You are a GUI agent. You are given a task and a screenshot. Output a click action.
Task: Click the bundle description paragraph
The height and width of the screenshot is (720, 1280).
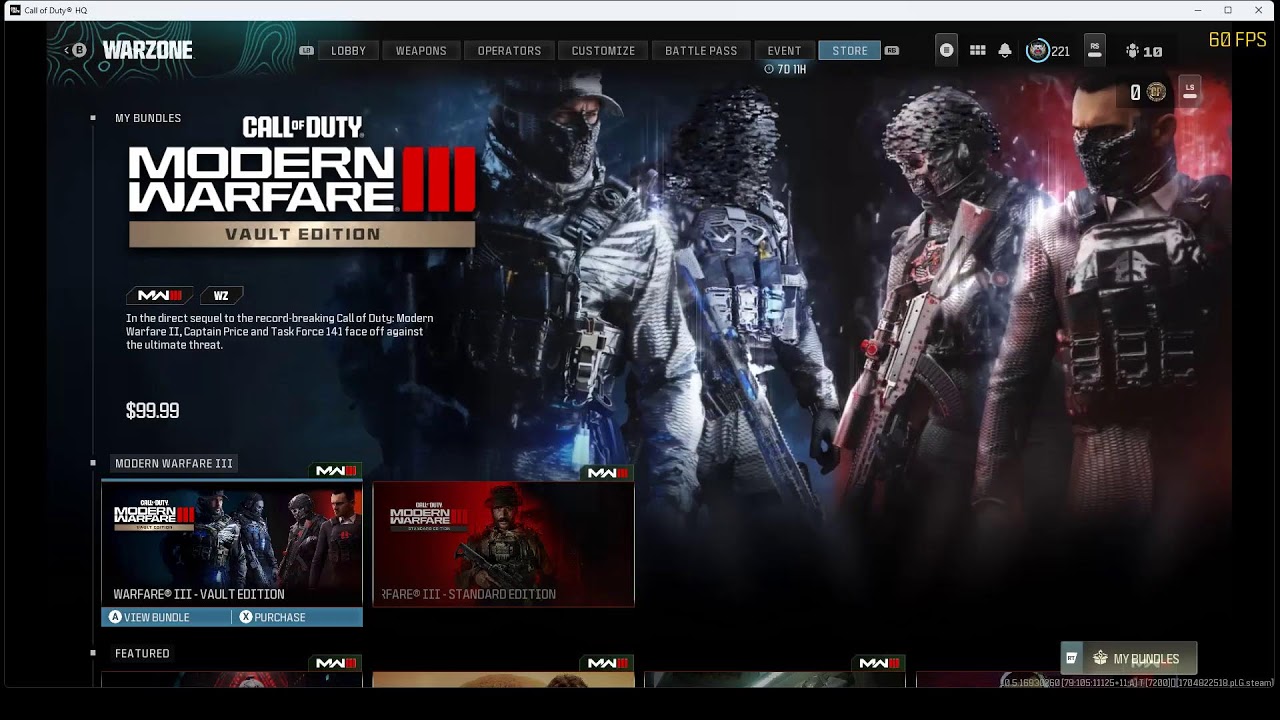pyautogui.click(x=280, y=331)
